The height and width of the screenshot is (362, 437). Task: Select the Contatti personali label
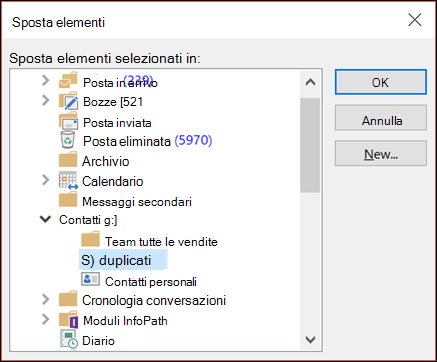tap(151, 282)
